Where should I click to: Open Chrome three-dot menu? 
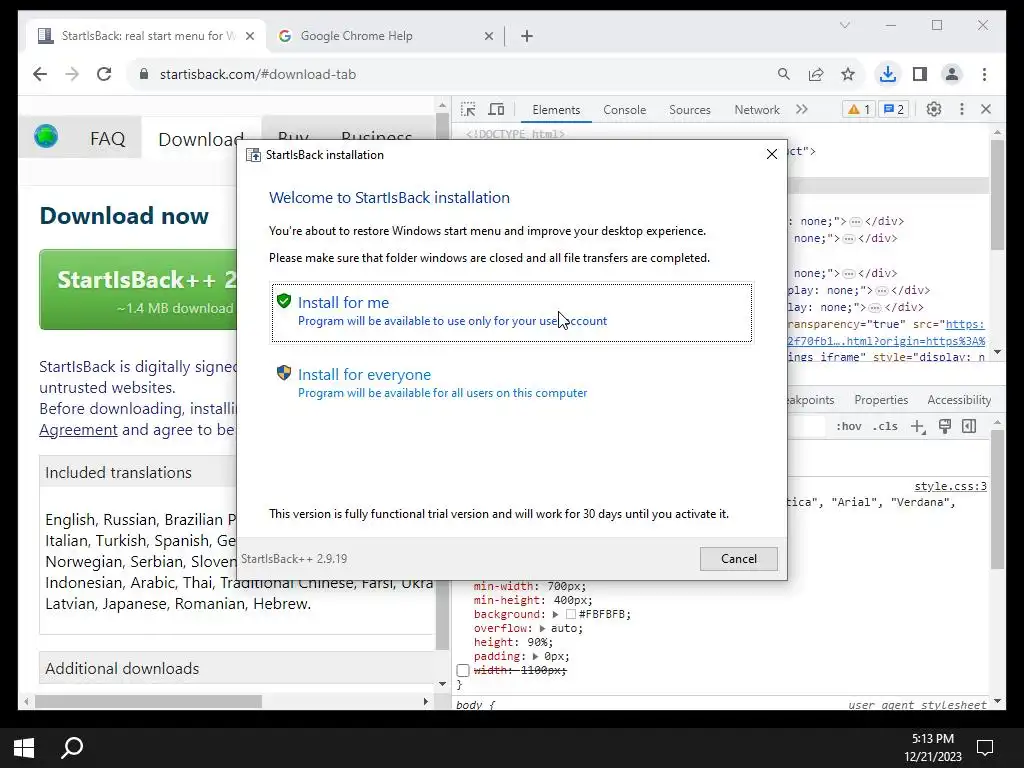coord(984,74)
